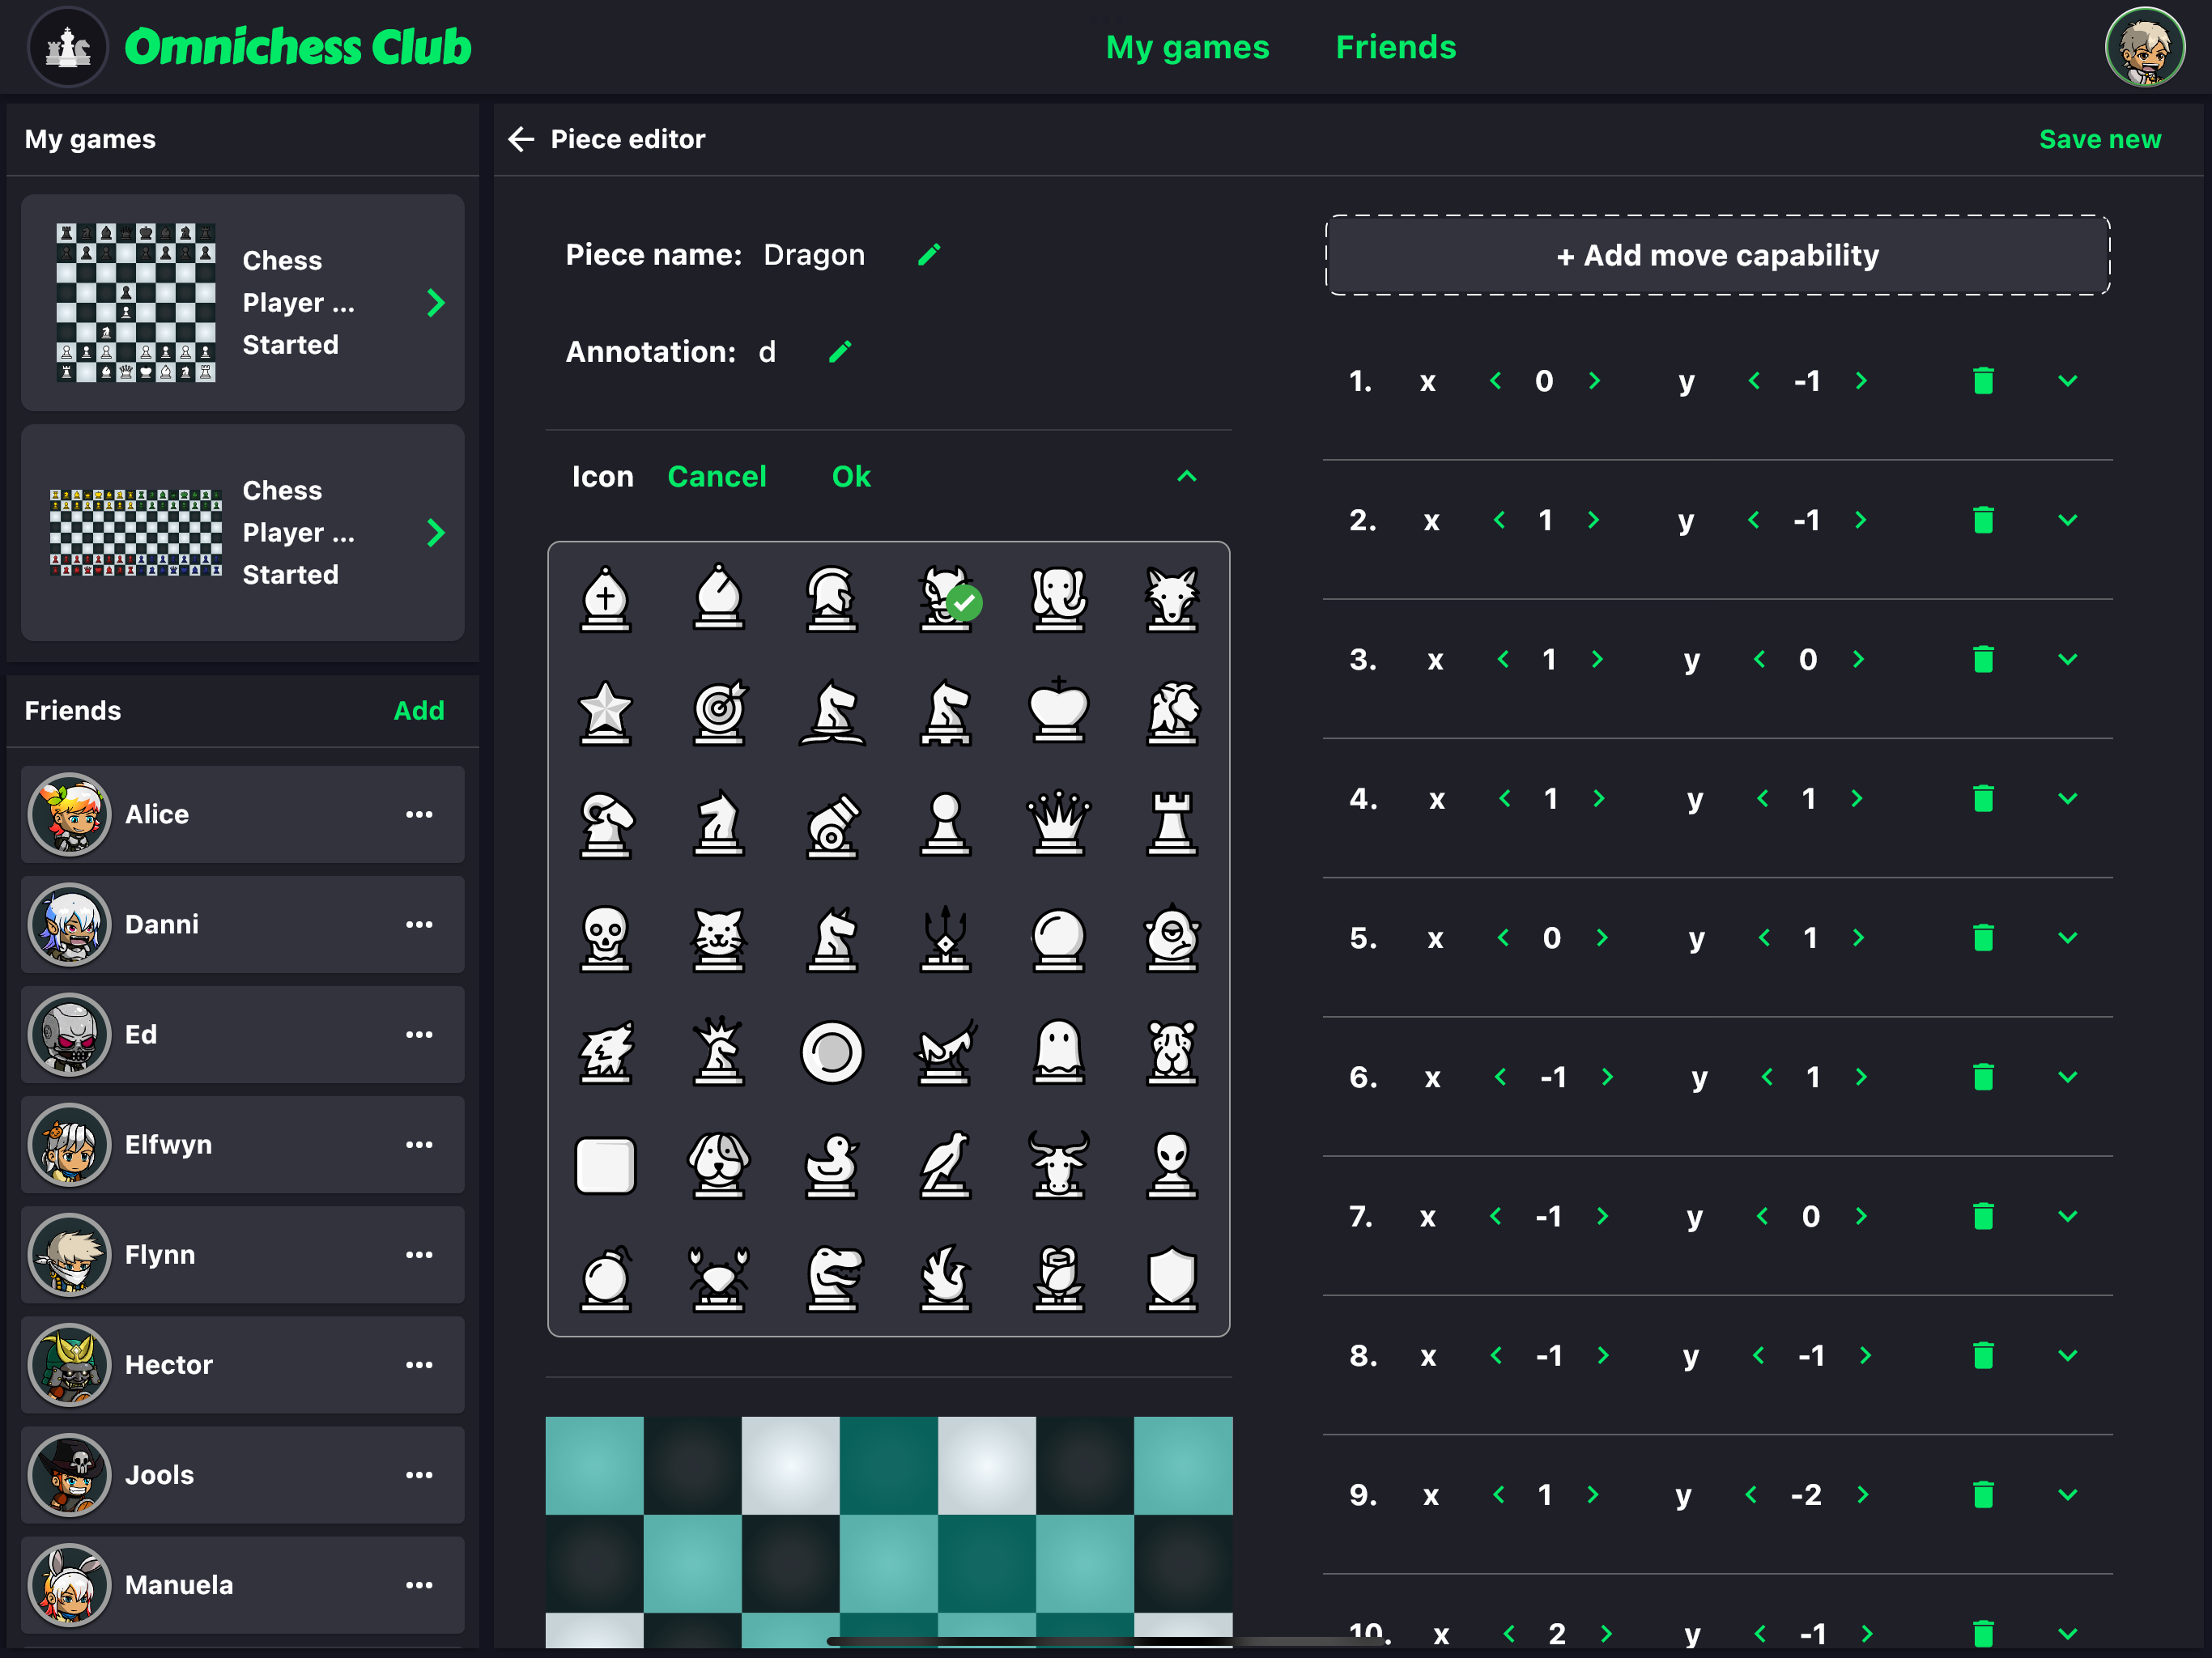Increase x value of move 9
2212x1658 pixels.
click(1592, 1494)
